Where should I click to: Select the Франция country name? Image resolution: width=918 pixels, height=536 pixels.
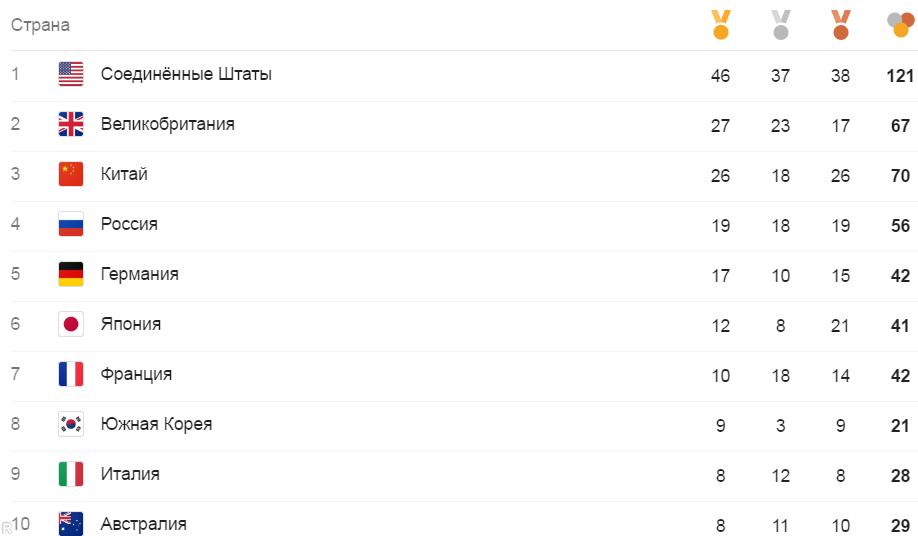click(136, 374)
